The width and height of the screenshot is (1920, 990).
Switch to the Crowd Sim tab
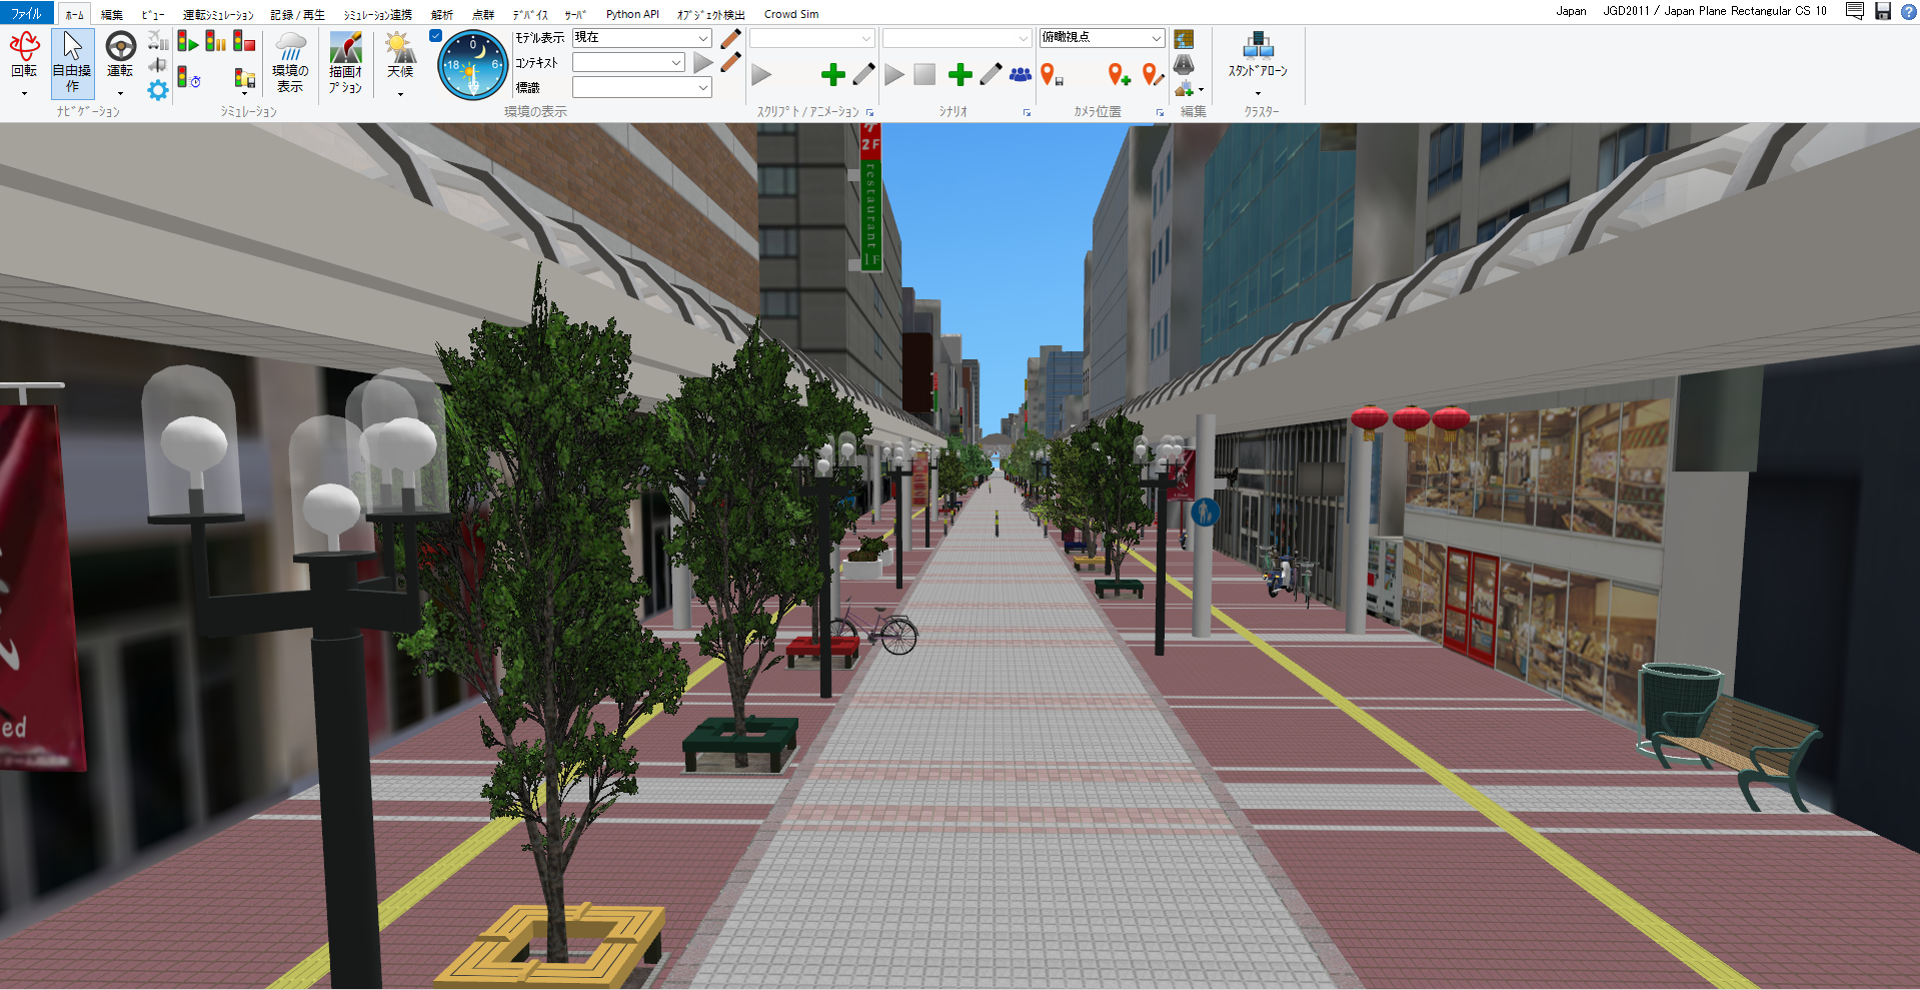791,14
